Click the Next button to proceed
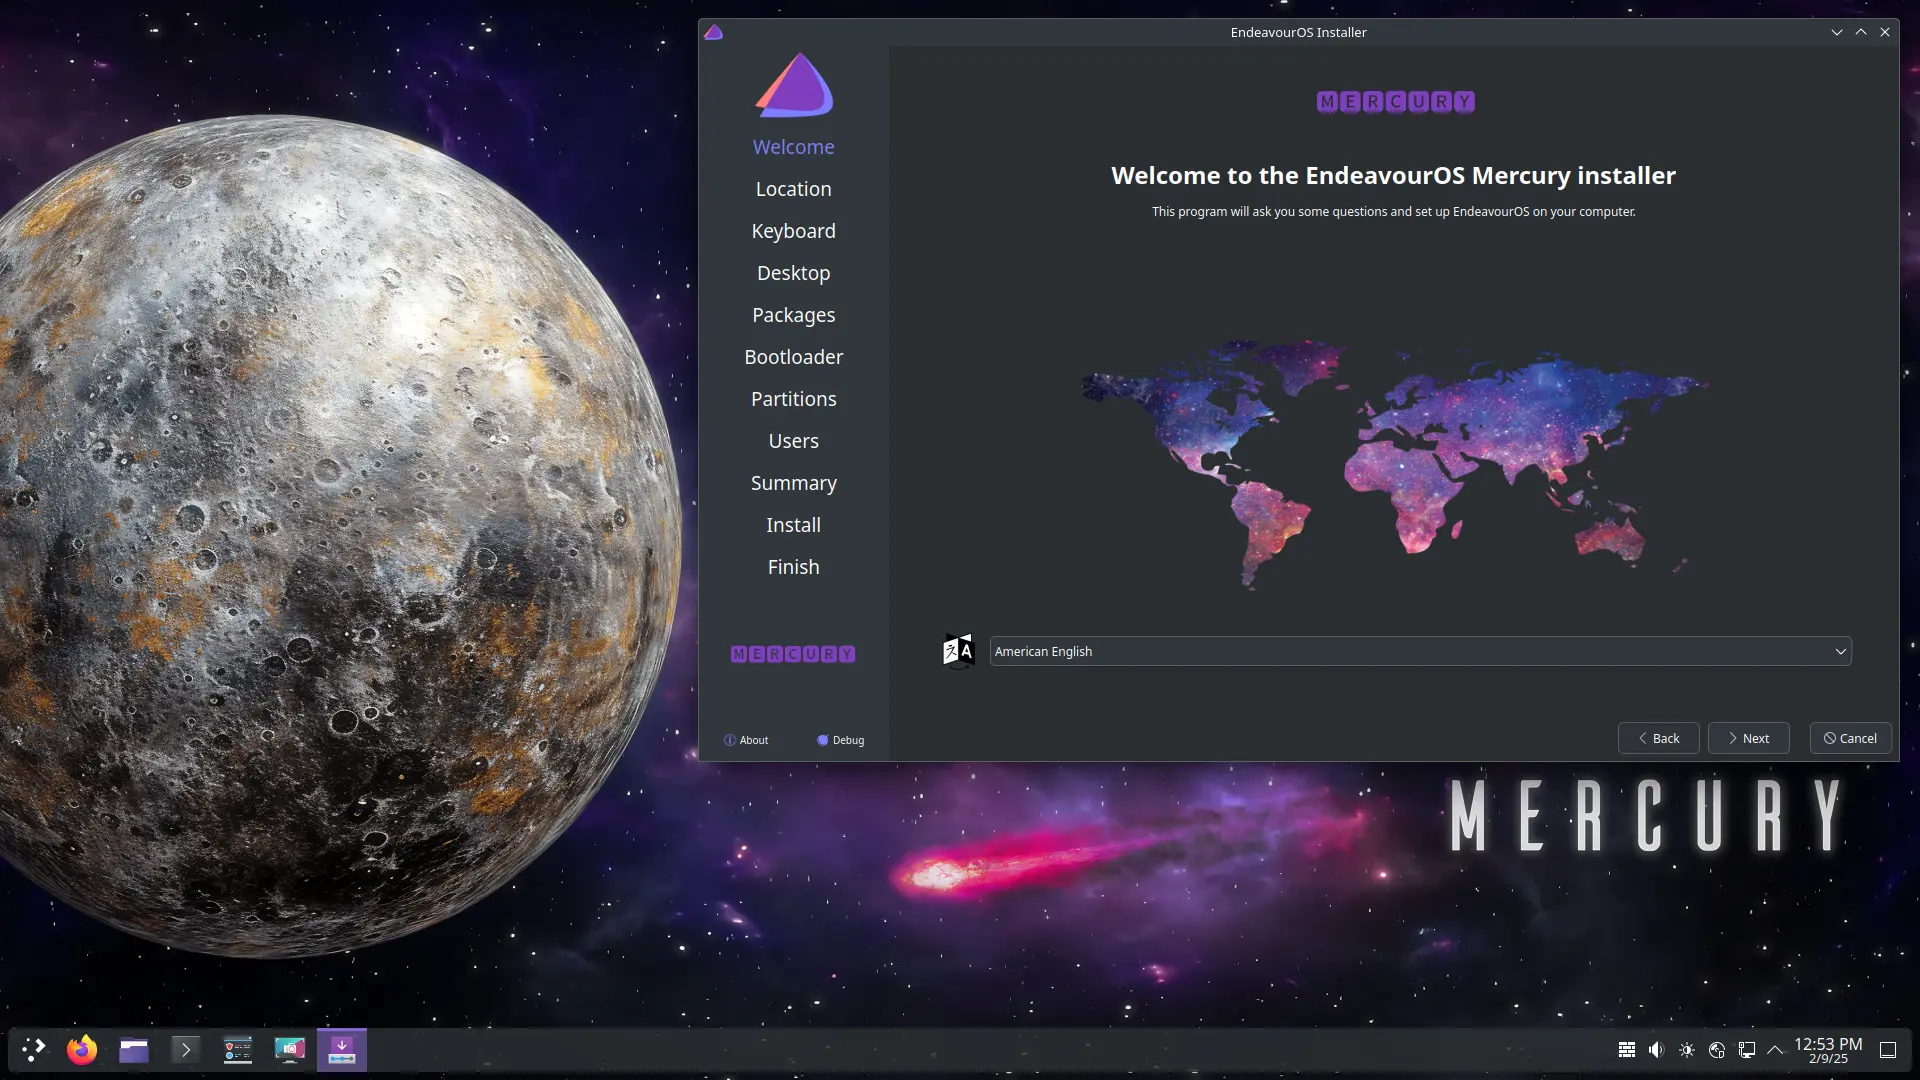The height and width of the screenshot is (1080, 1920). (x=1747, y=737)
